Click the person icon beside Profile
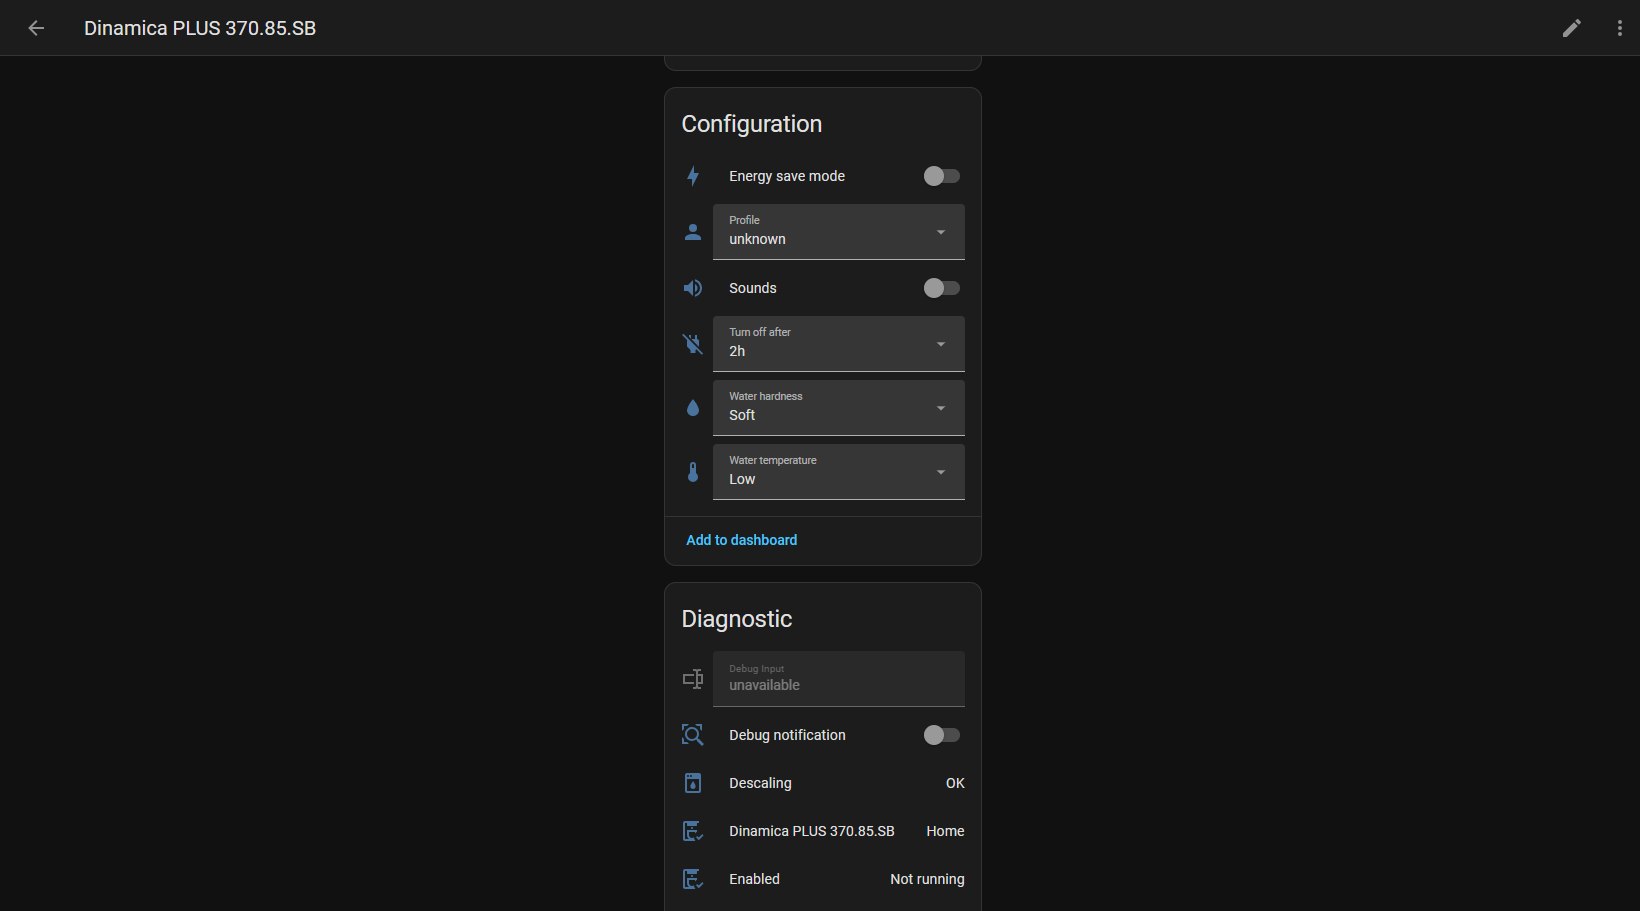Image resolution: width=1640 pixels, height=911 pixels. point(693,232)
